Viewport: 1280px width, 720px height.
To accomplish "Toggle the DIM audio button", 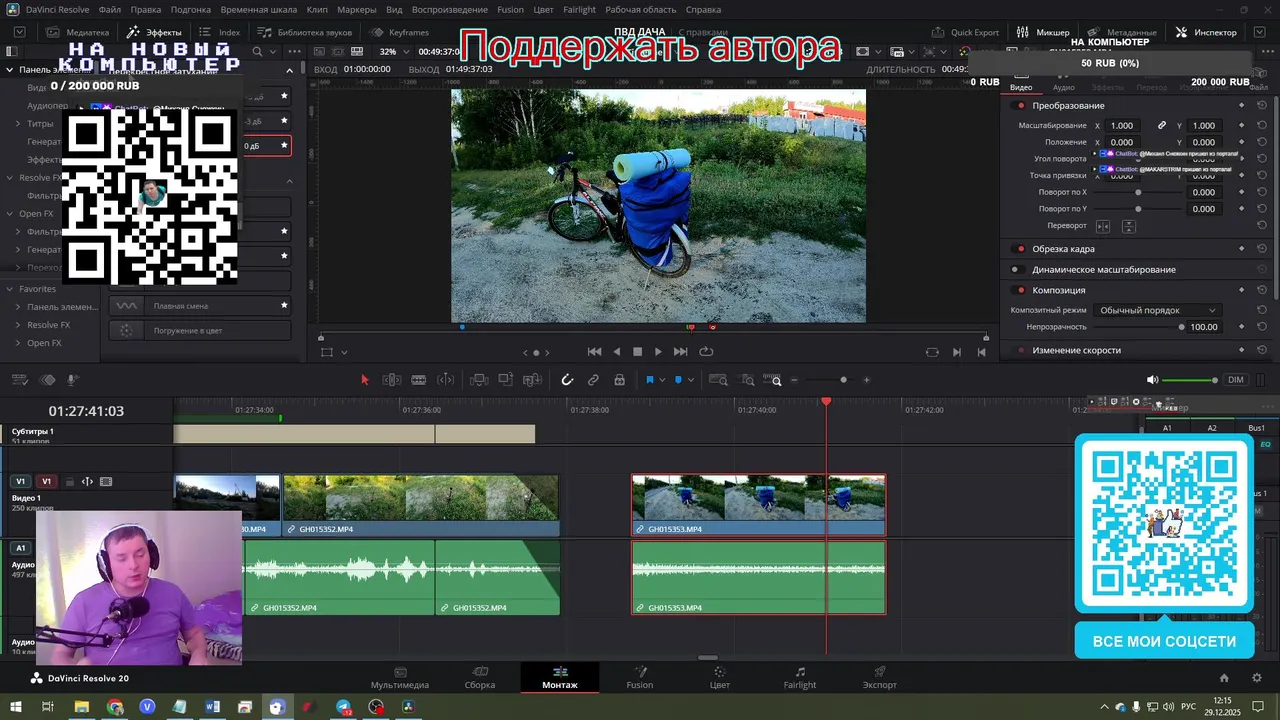I will point(1236,380).
